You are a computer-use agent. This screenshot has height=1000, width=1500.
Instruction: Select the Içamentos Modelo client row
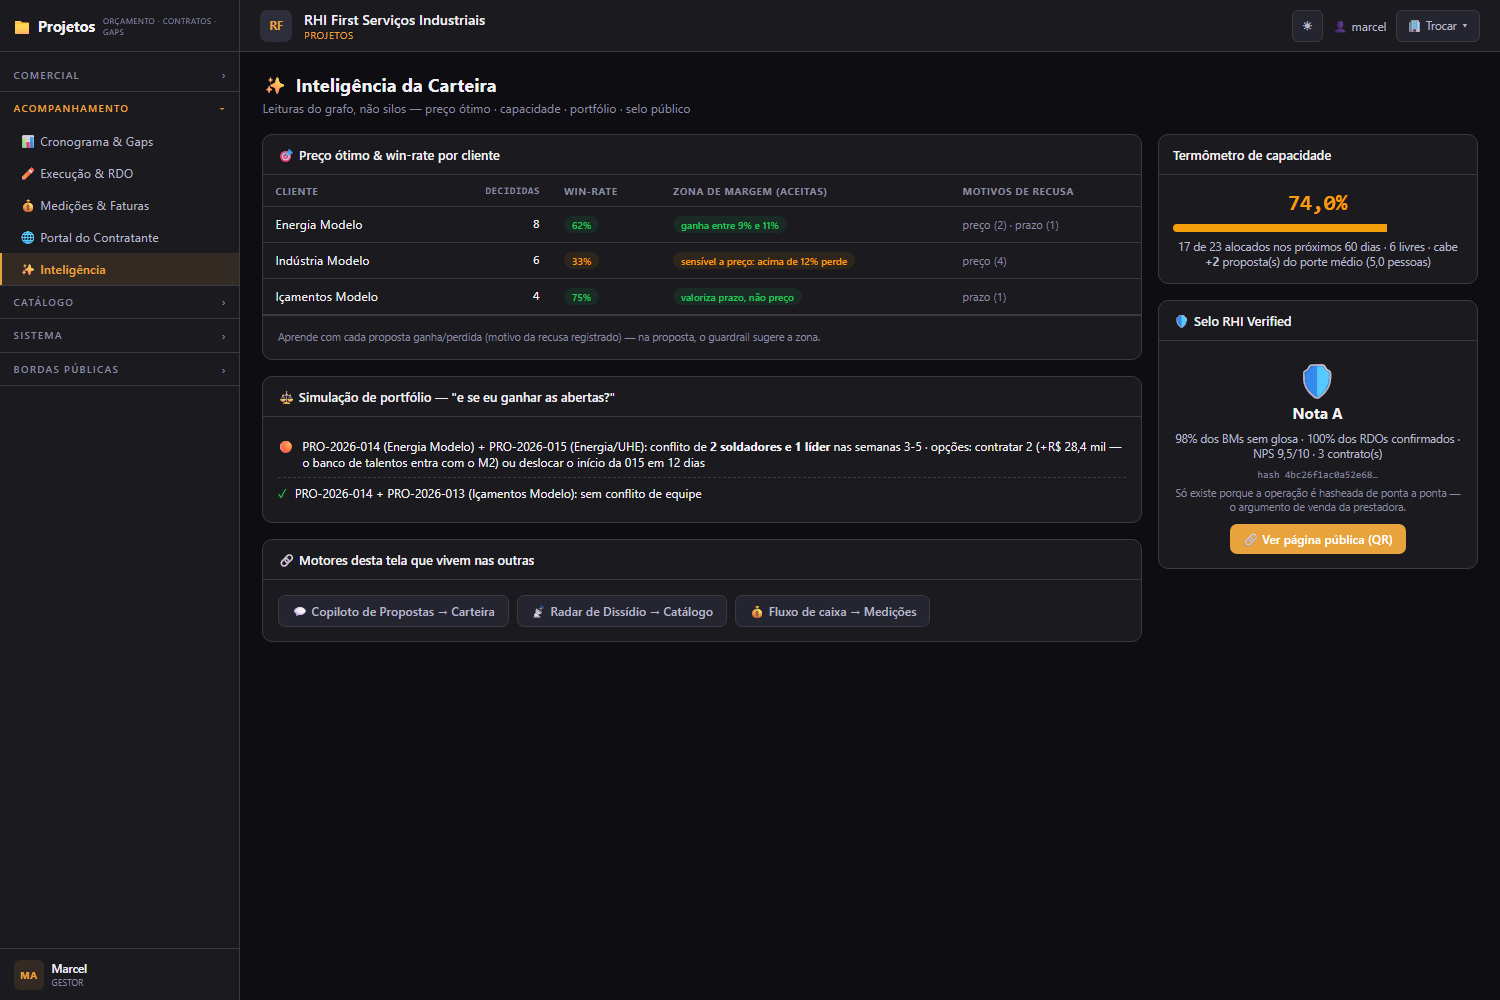(x=701, y=297)
